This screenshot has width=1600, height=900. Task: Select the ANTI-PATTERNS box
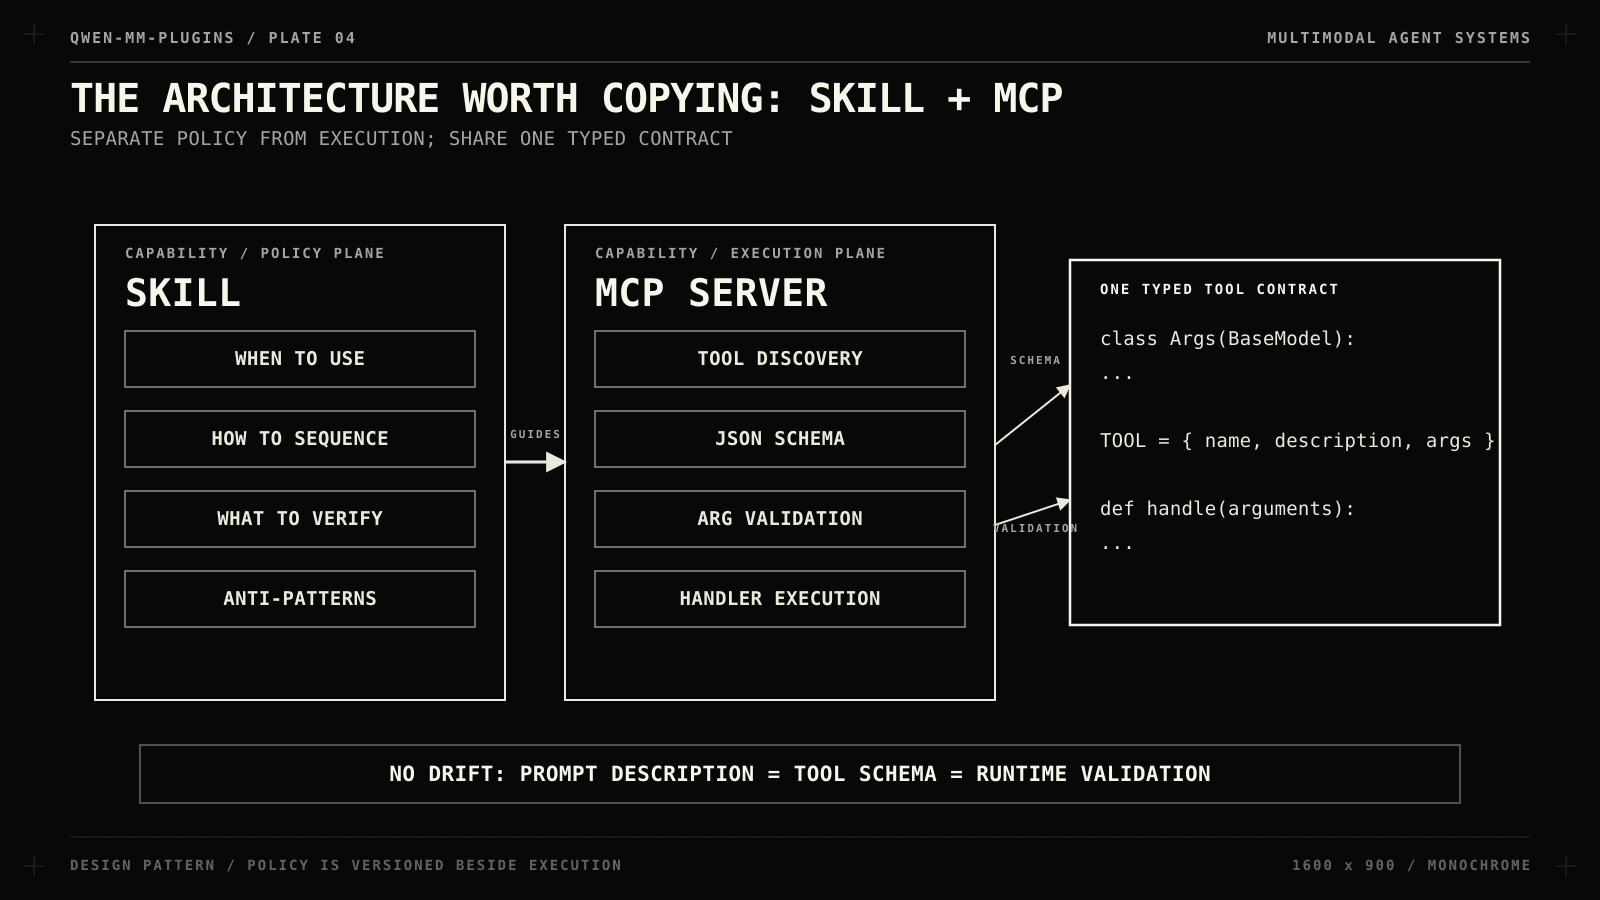pos(300,599)
